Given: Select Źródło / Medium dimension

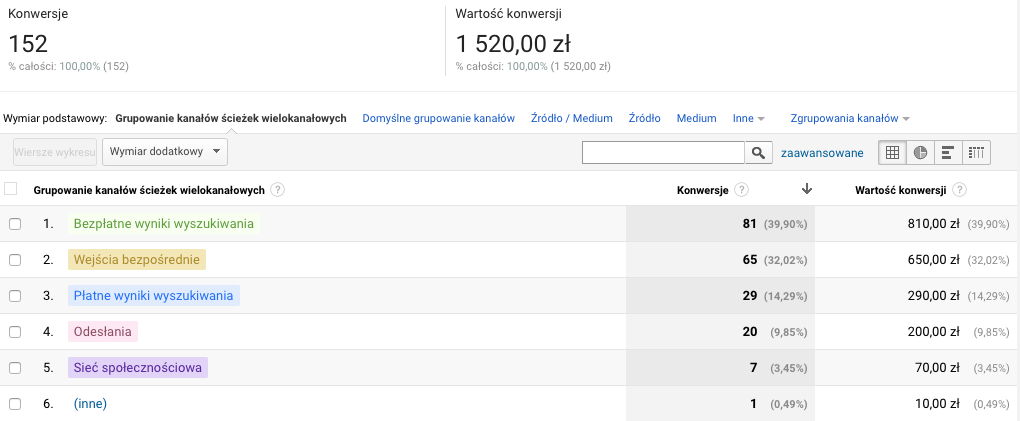Looking at the screenshot, I should (x=572, y=118).
